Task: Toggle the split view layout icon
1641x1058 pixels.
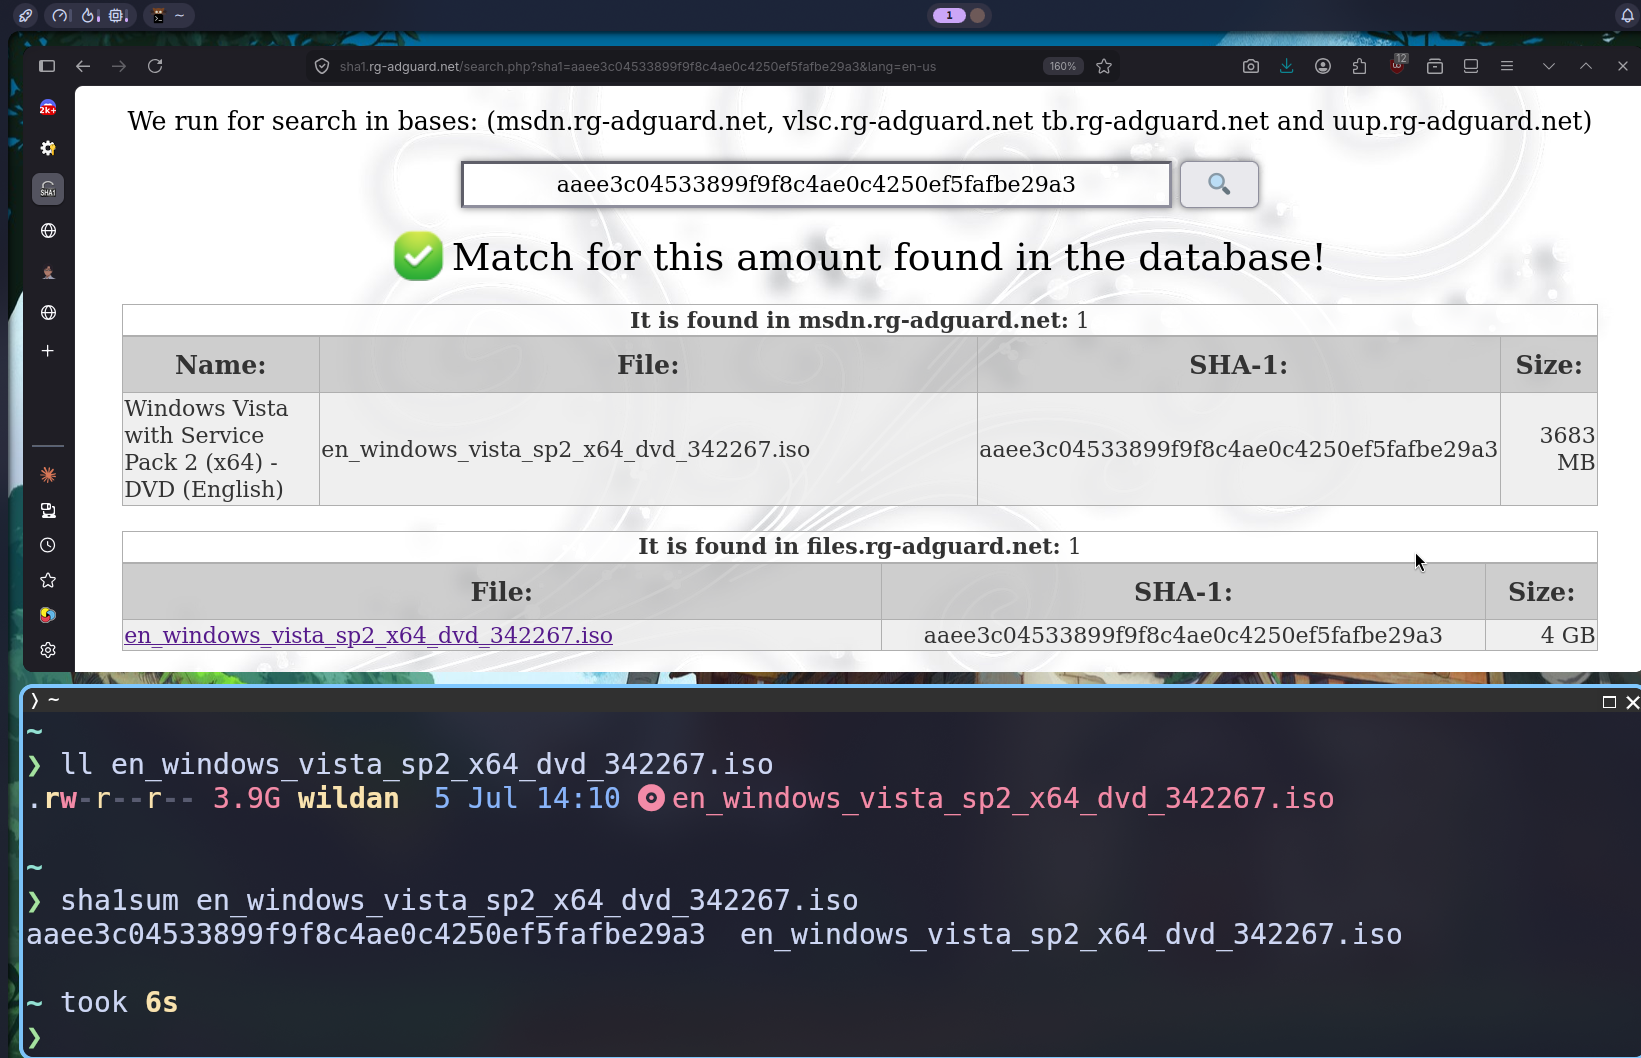Action: (x=1471, y=66)
